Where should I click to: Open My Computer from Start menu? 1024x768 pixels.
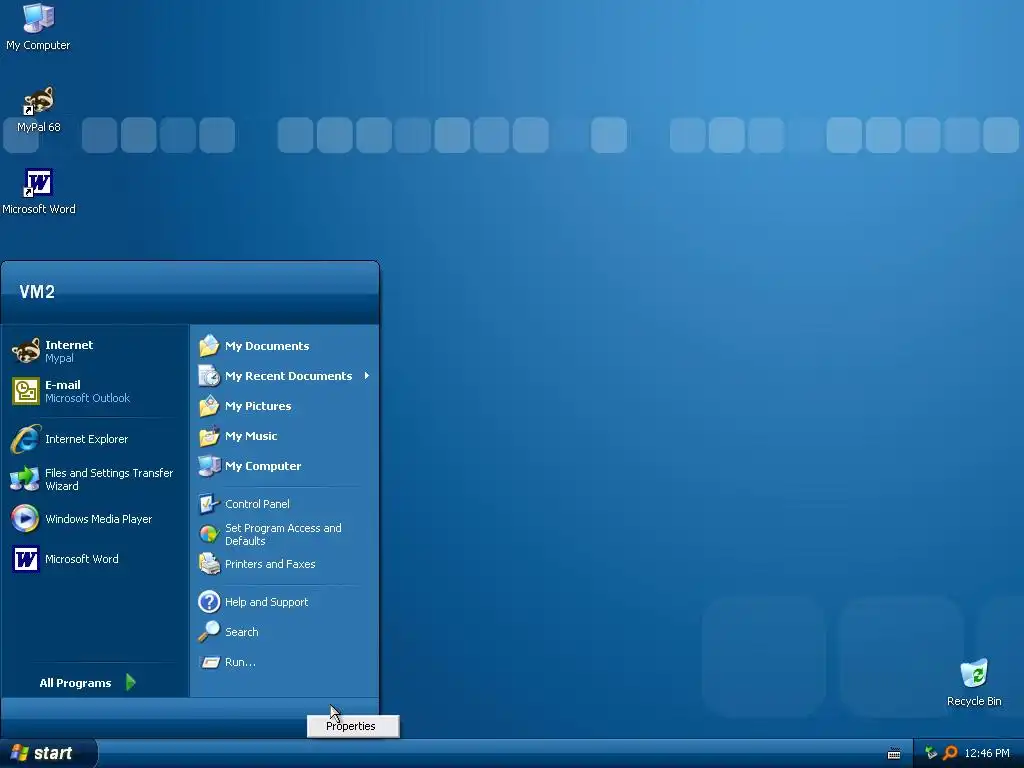point(285,466)
